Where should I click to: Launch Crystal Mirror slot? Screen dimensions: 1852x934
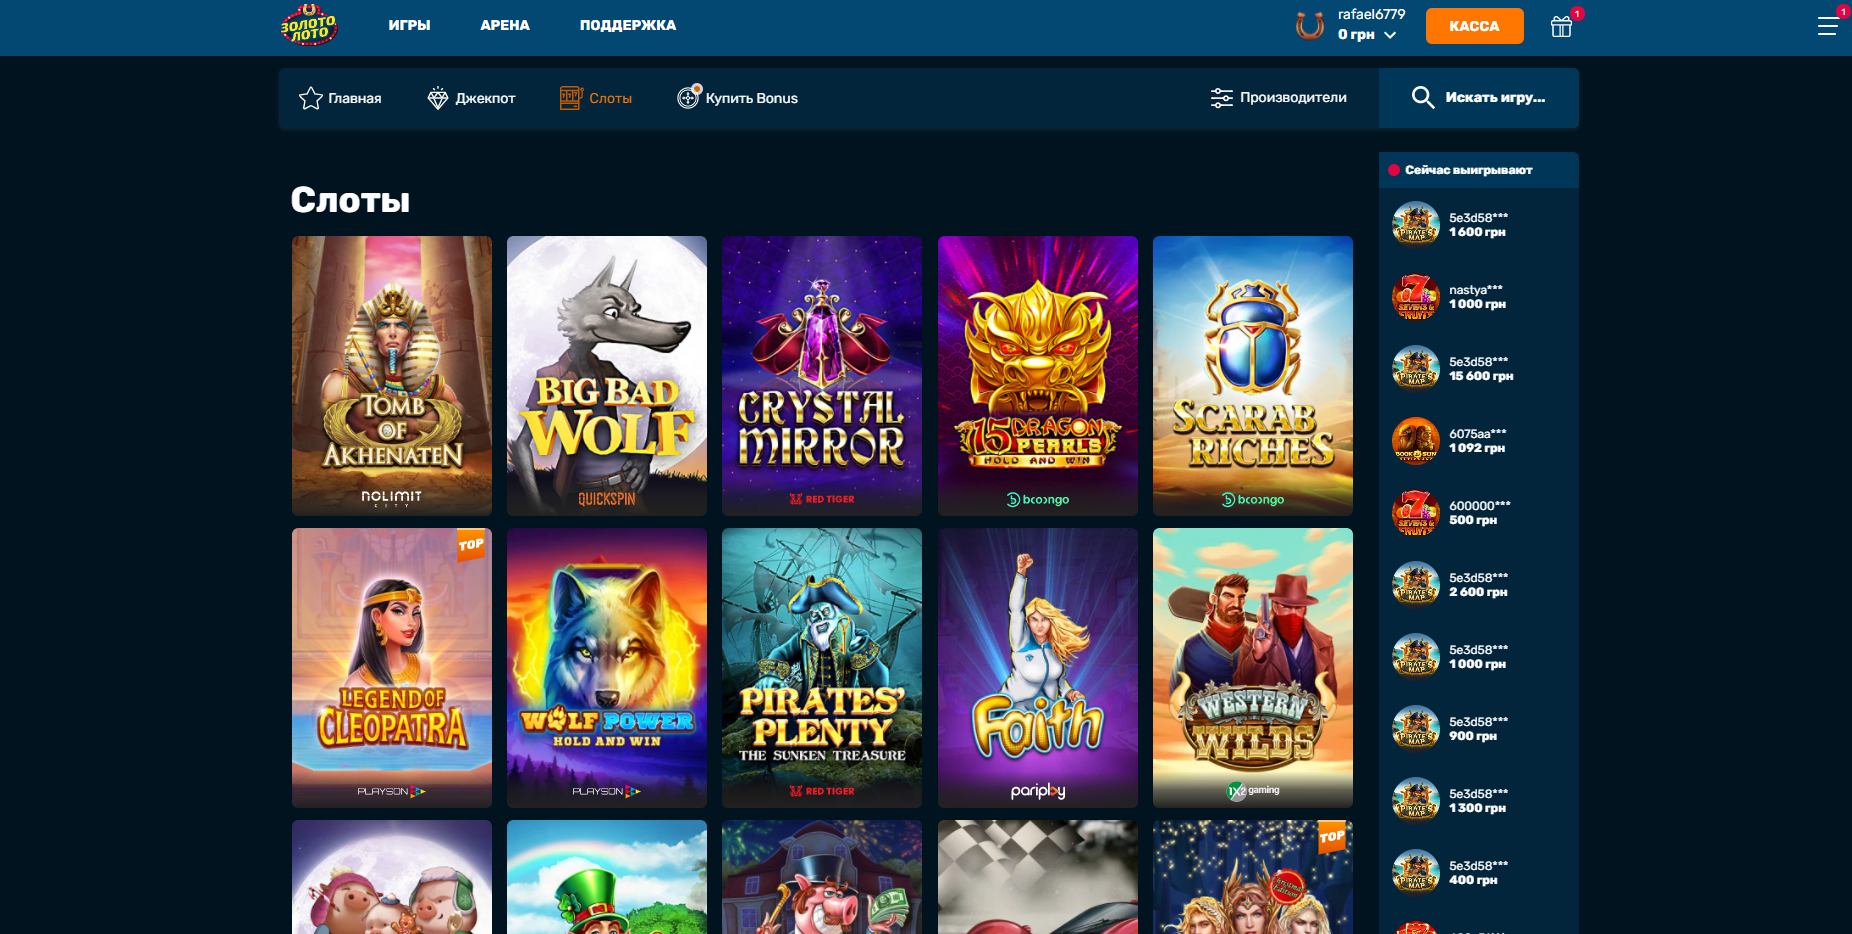point(822,376)
